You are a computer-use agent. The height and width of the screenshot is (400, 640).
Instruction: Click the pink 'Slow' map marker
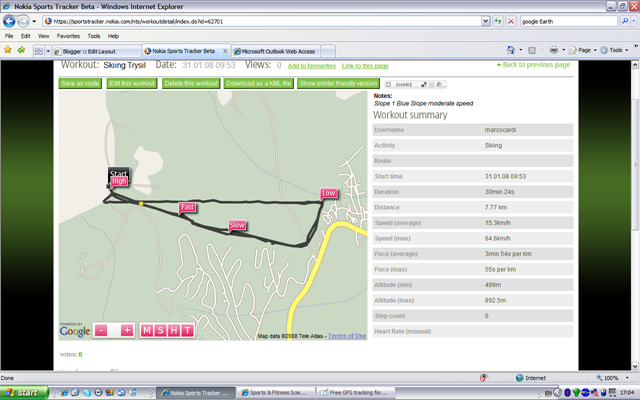click(237, 225)
